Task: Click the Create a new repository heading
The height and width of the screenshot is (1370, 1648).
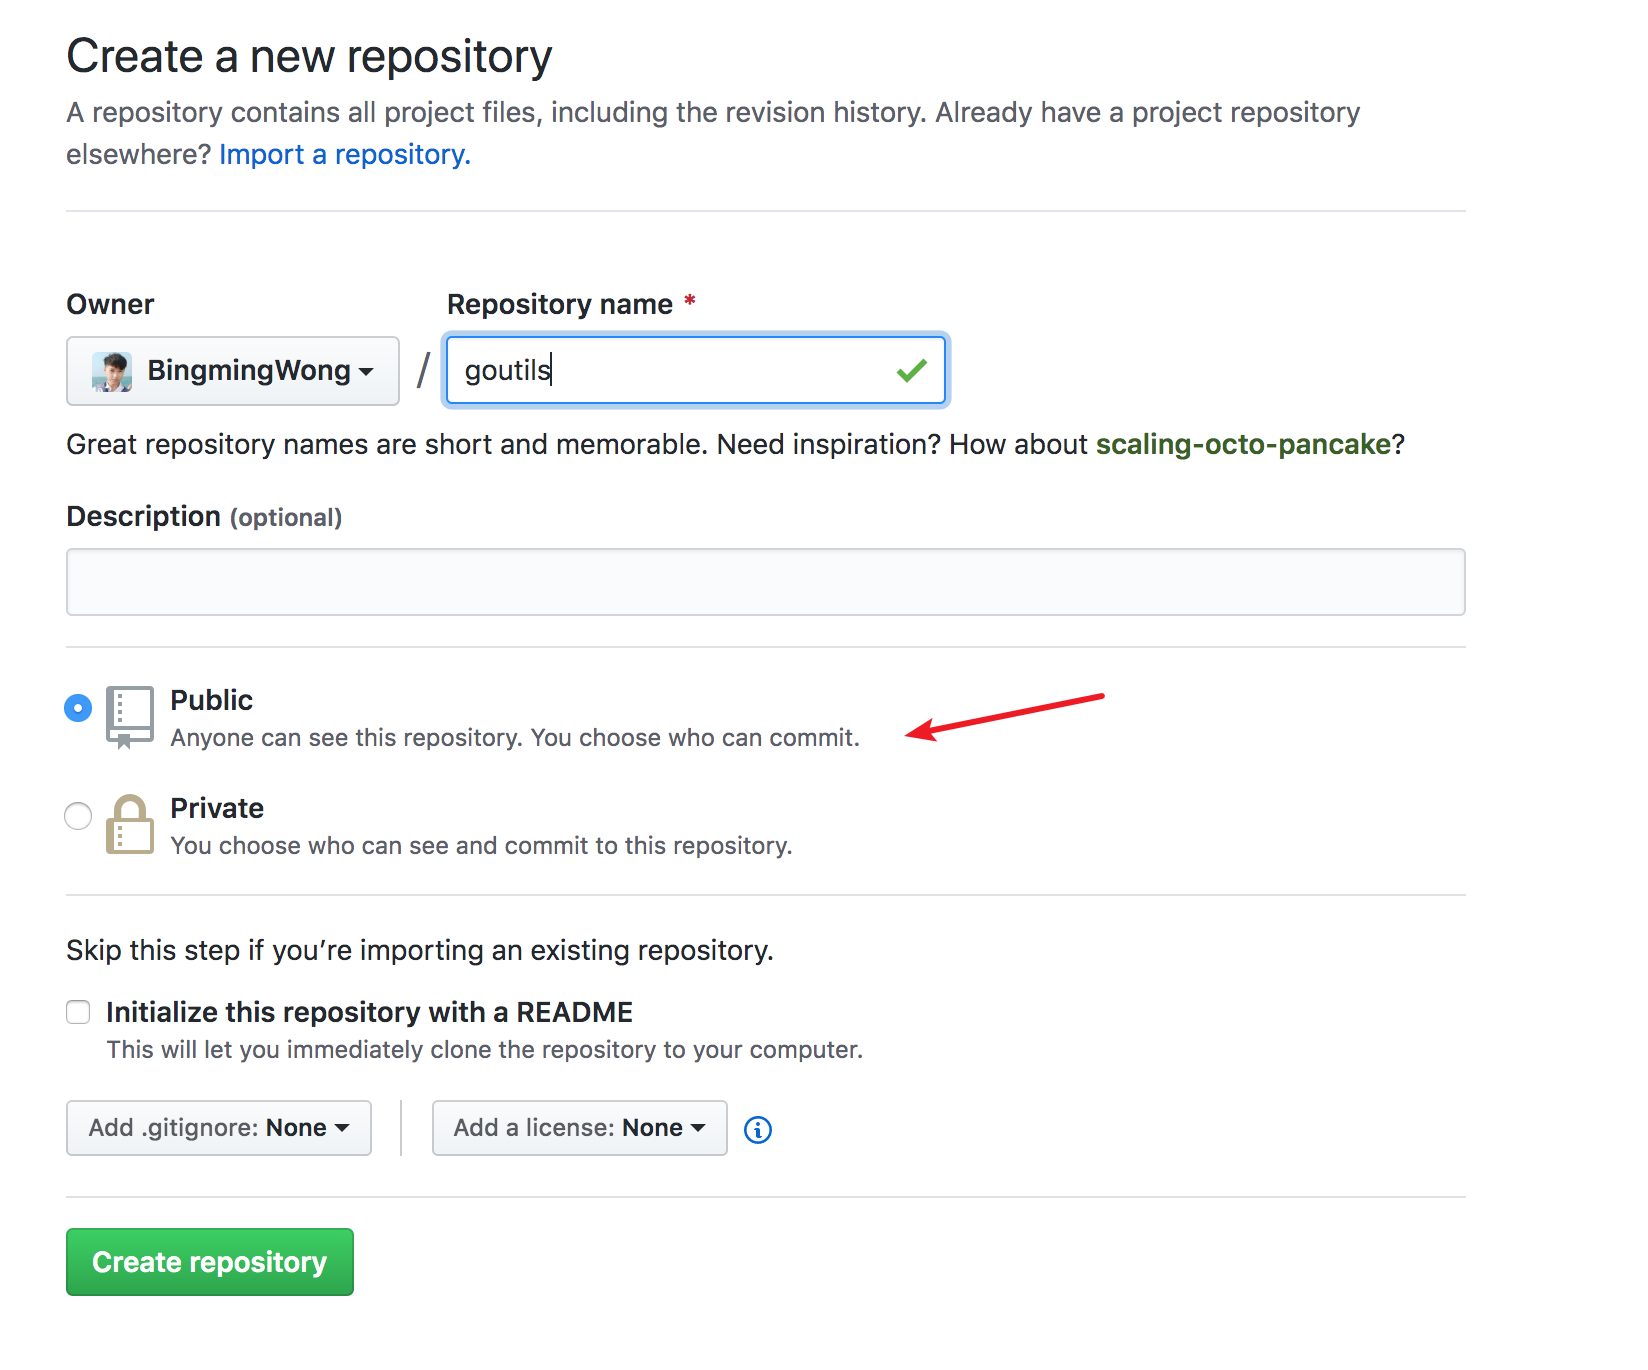Action: point(309,56)
